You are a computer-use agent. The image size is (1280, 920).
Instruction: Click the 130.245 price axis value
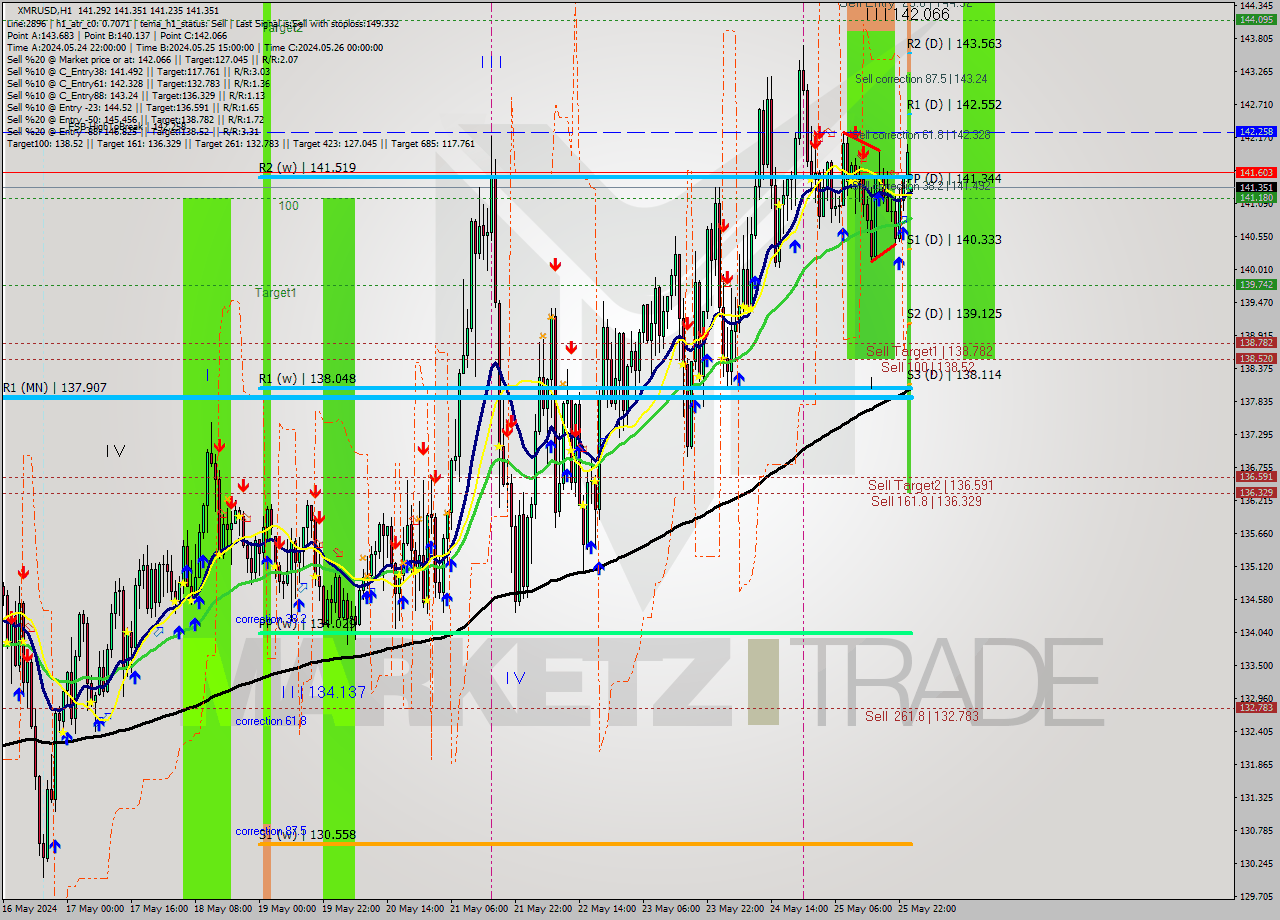(1255, 864)
